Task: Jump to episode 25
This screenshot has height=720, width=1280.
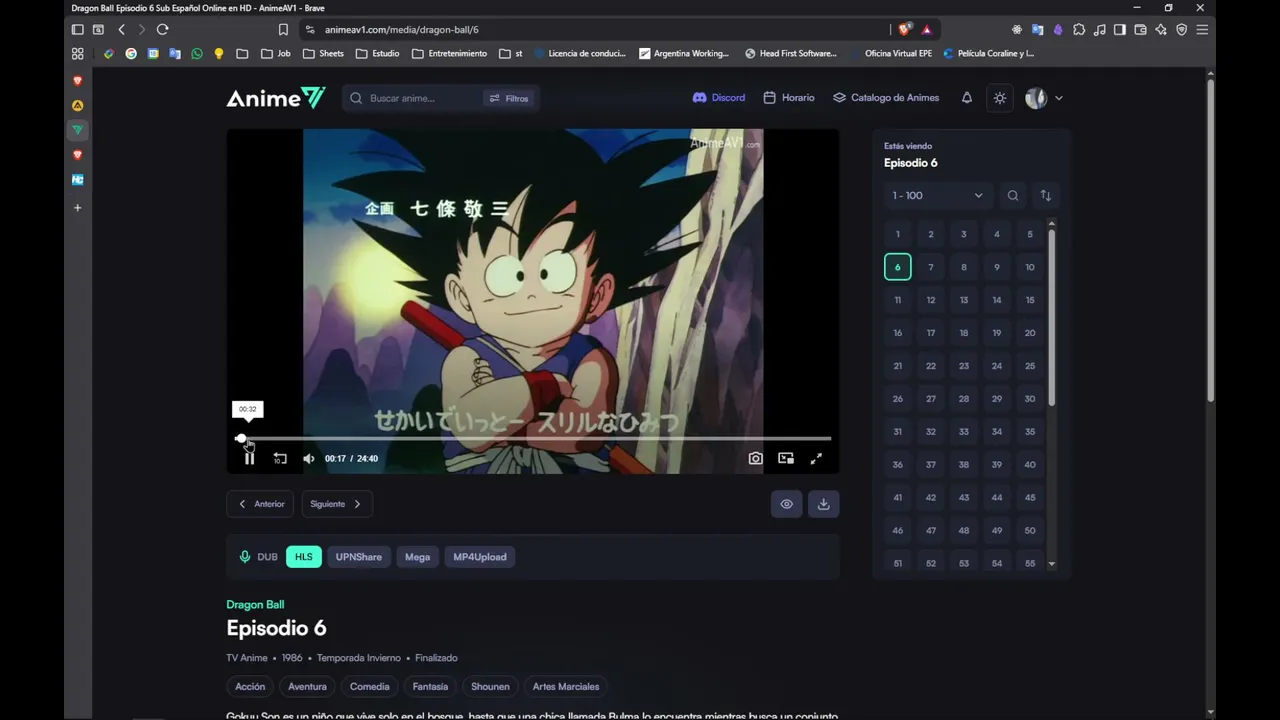Action: (1030, 366)
